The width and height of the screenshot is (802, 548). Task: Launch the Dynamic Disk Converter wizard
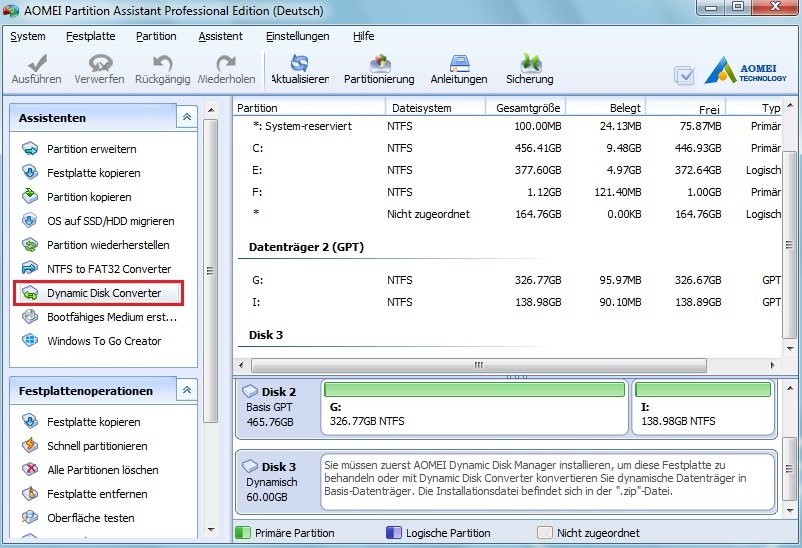pyautogui.click(x=103, y=293)
